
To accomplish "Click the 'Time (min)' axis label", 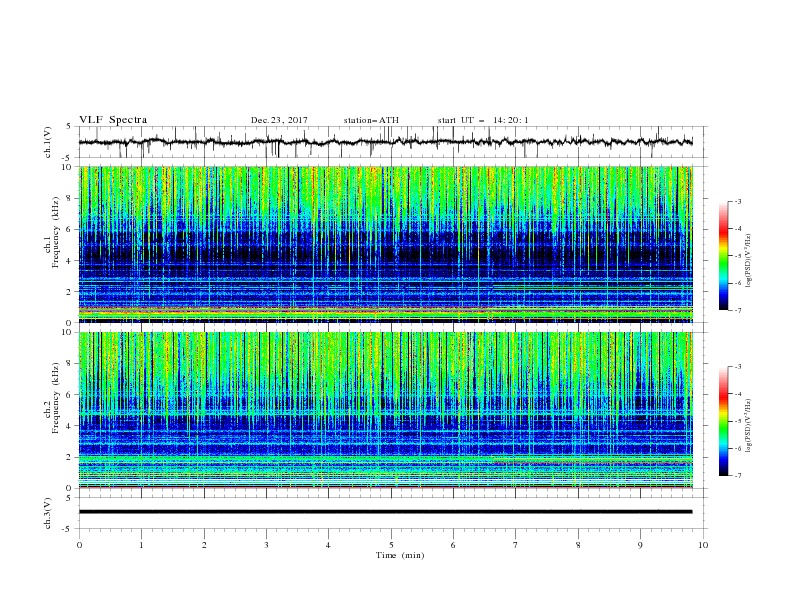I will pos(400,555).
